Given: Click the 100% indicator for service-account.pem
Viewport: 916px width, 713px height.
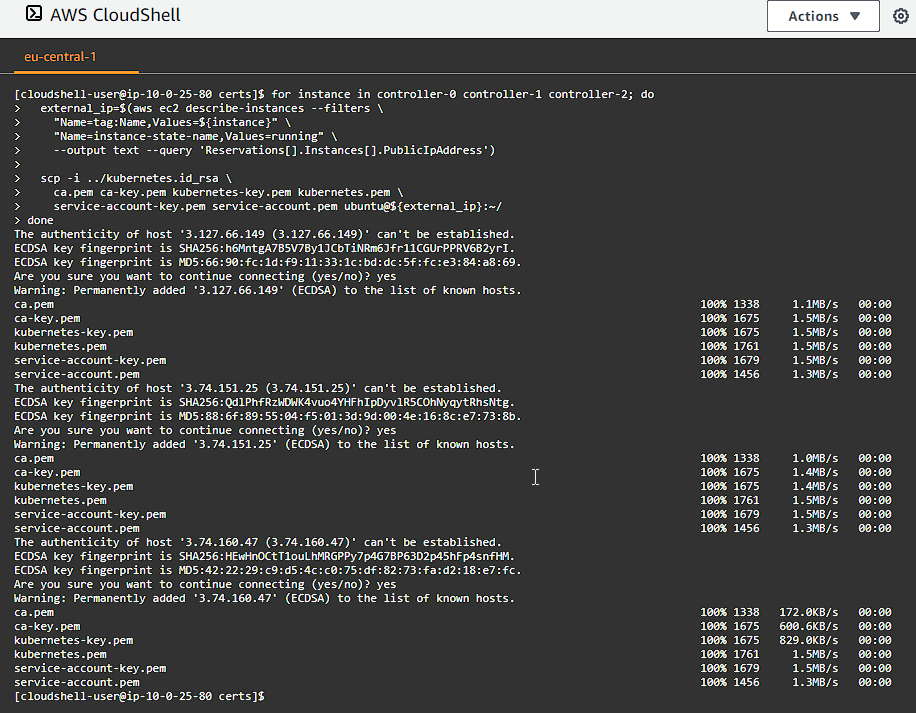Looking at the screenshot, I should click(x=712, y=681).
